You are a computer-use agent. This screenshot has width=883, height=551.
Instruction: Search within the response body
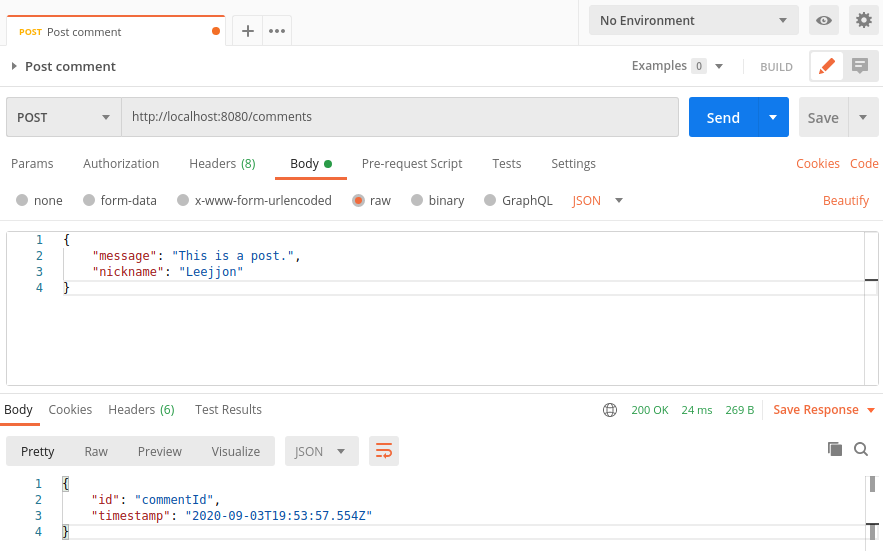[861, 449]
